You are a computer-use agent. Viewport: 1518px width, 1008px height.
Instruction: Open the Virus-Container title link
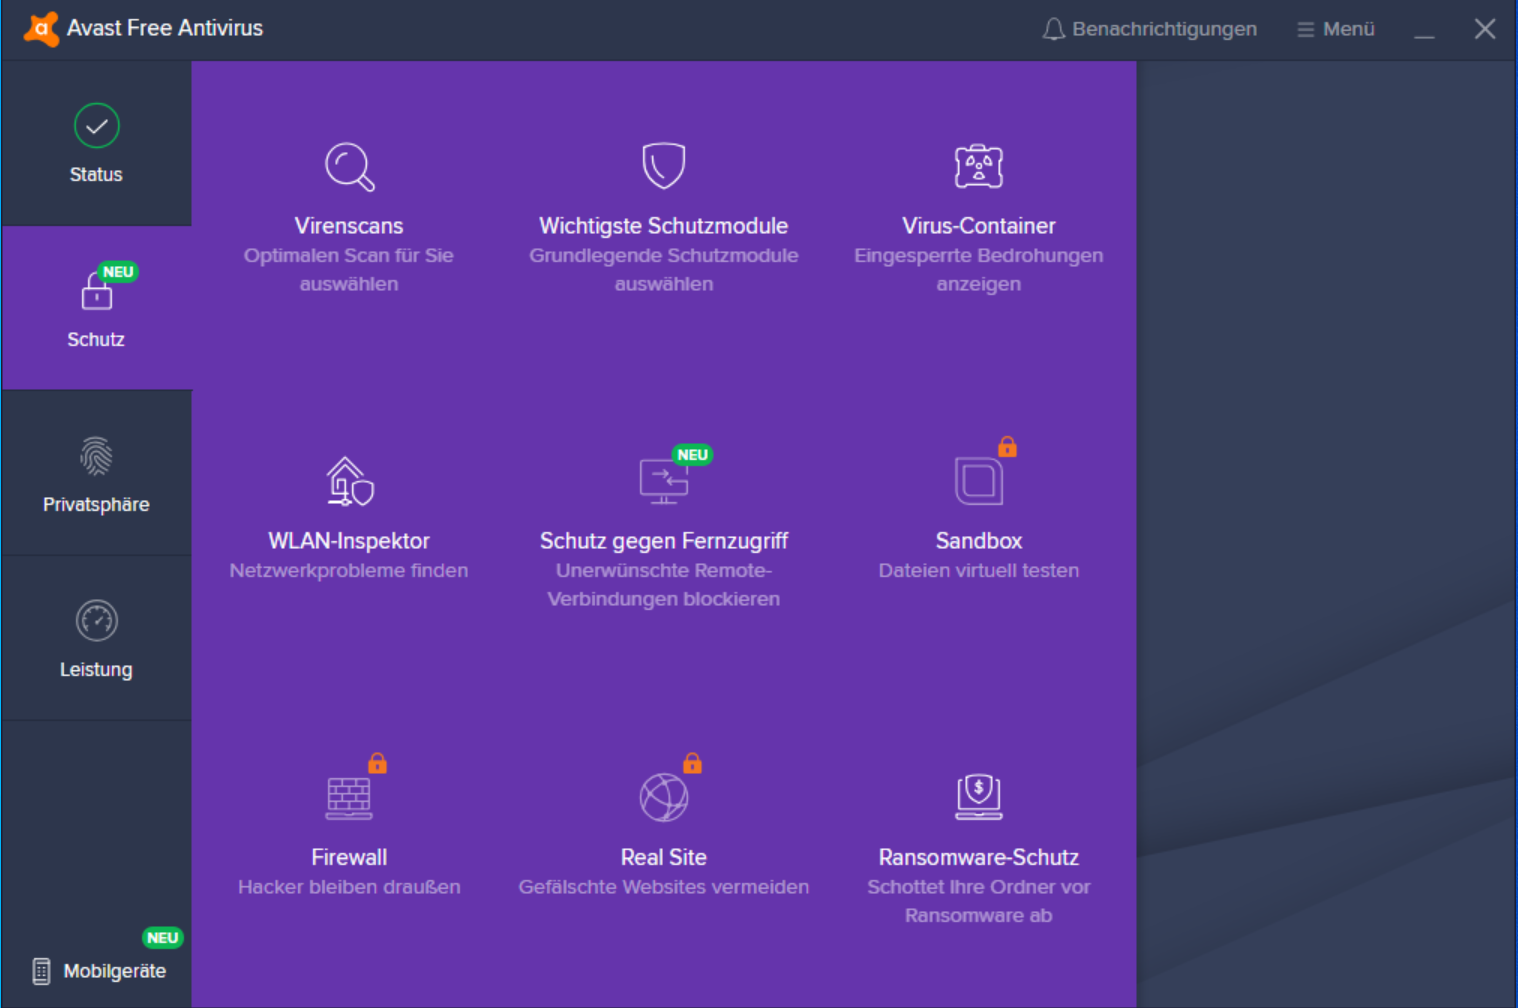pyautogui.click(x=979, y=226)
